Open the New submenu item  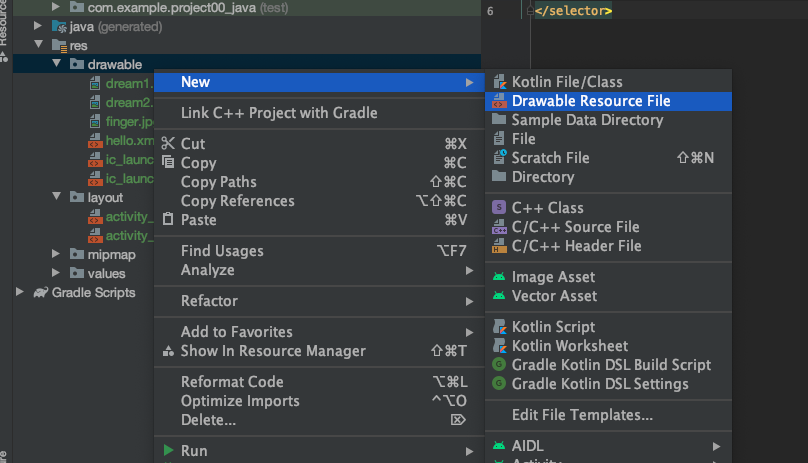(x=319, y=82)
